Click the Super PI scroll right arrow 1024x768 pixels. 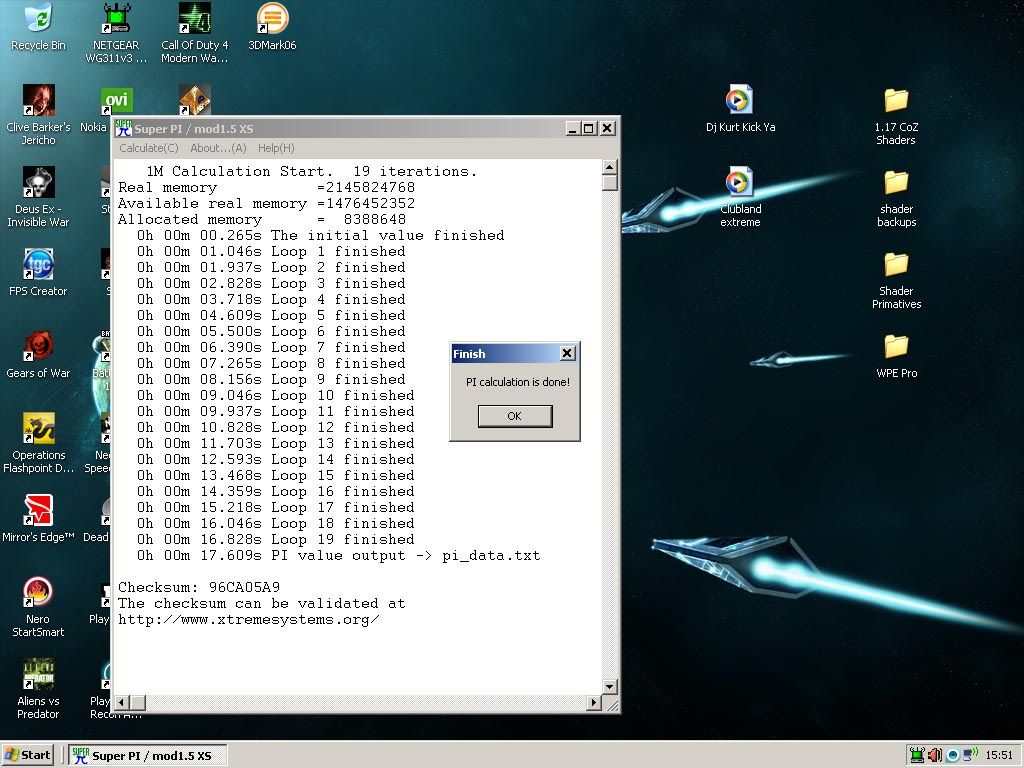(x=593, y=703)
